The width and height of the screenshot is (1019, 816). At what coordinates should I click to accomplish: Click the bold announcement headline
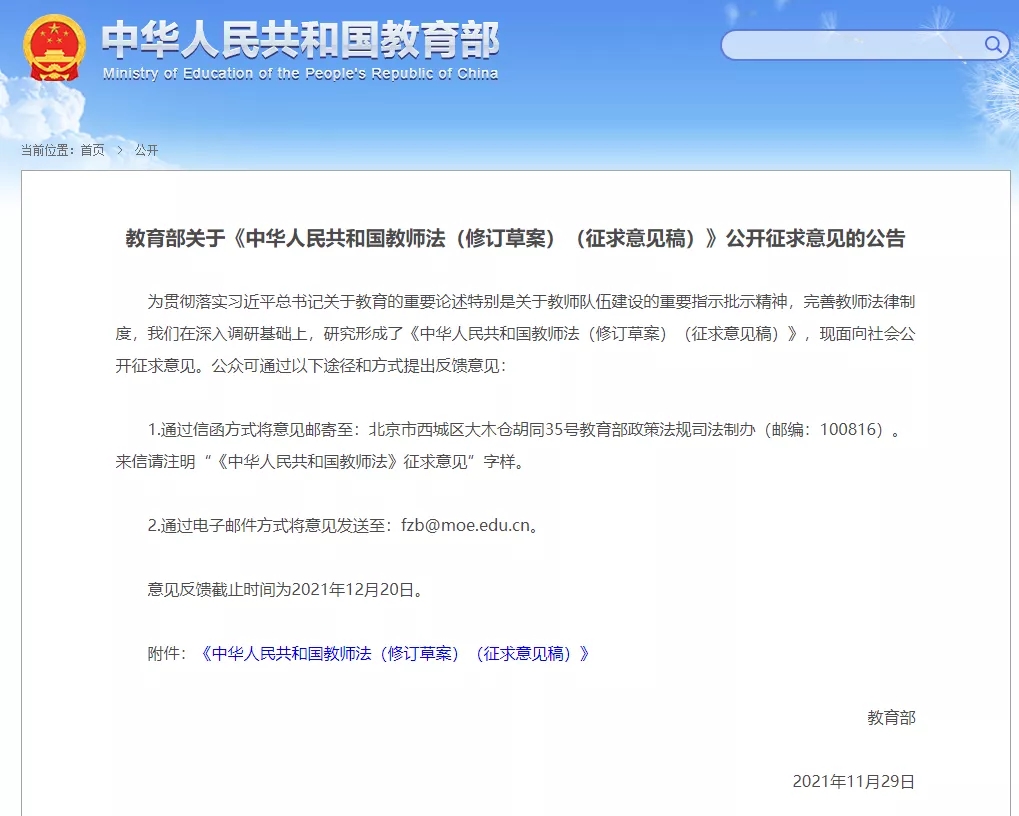pos(515,239)
